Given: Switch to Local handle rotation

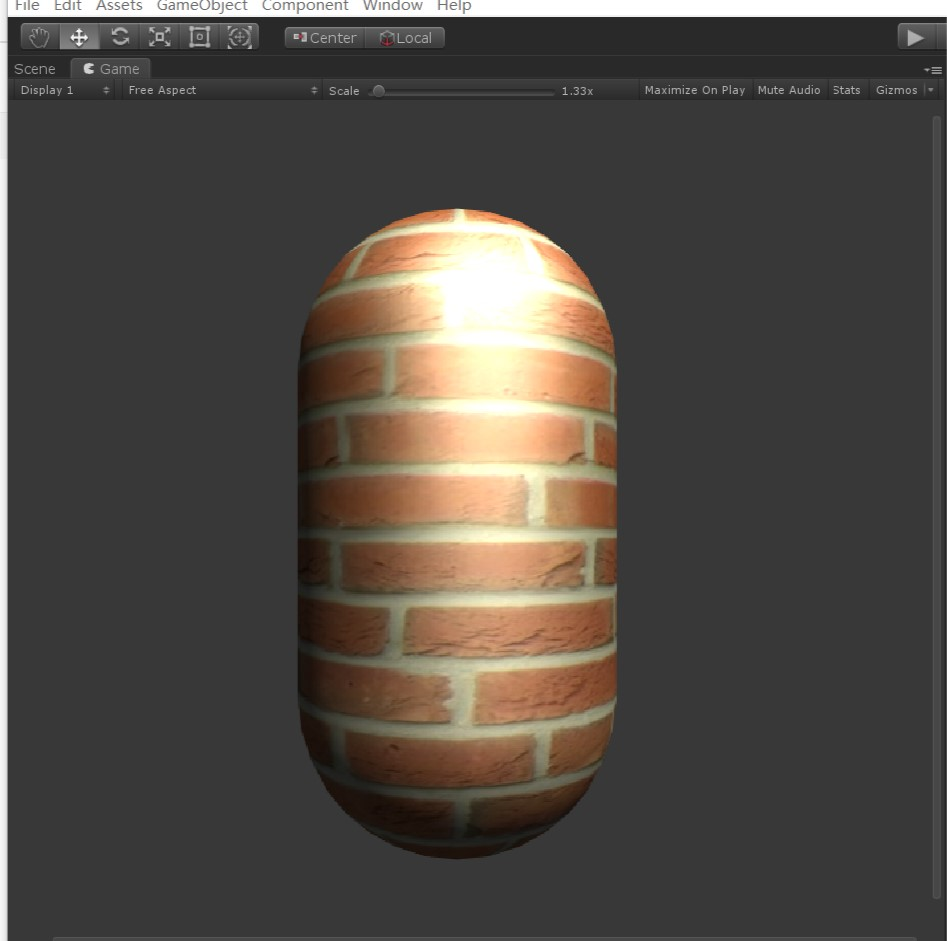Looking at the screenshot, I should [x=405, y=37].
